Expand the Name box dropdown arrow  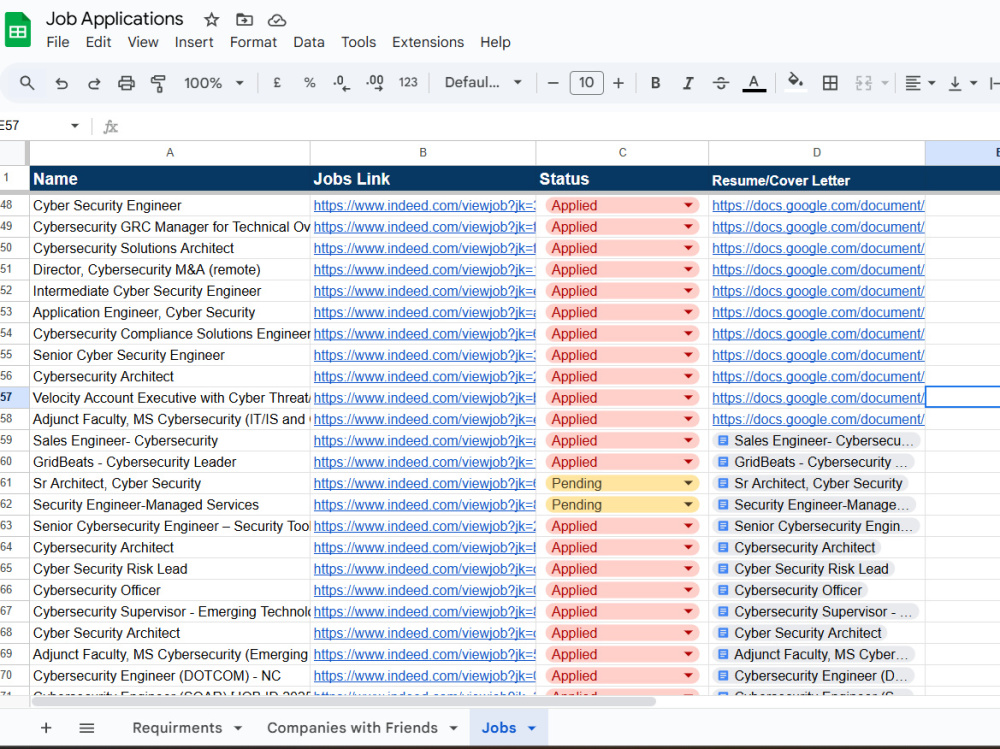click(x=75, y=126)
